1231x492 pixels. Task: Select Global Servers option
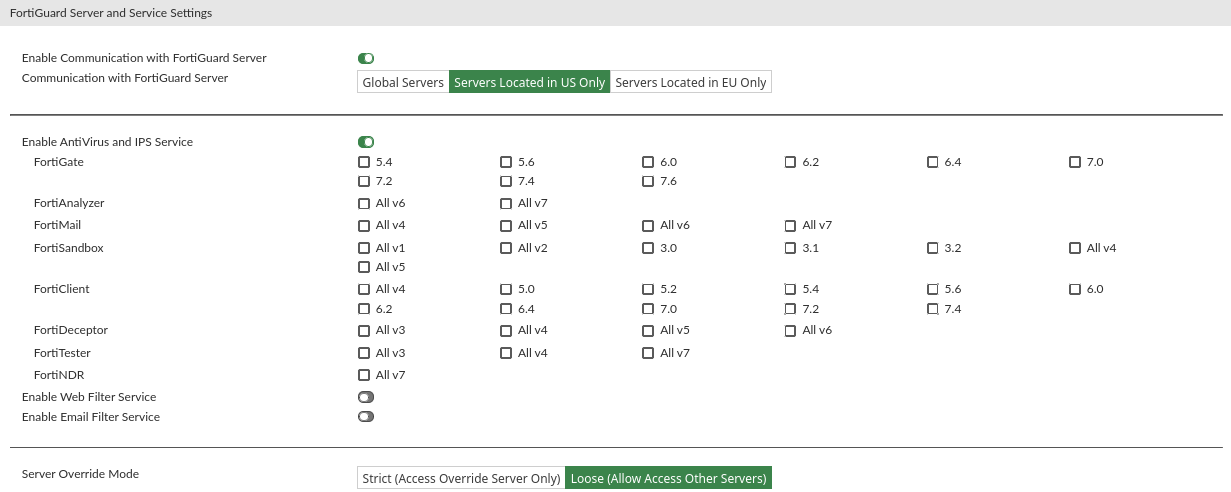pos(403,83)
